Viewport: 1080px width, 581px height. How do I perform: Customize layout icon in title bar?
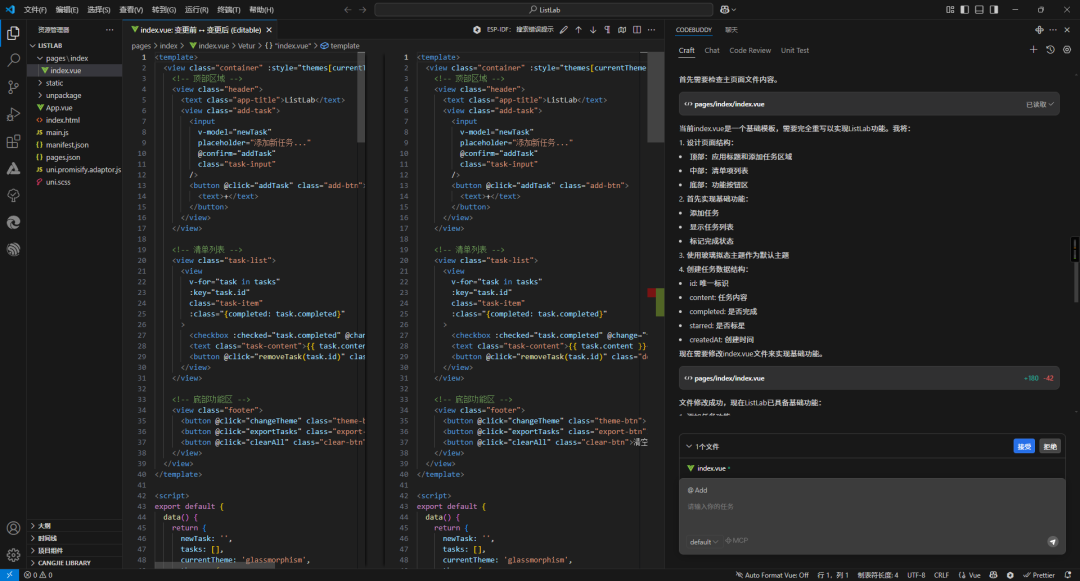[x=950, y=10]
